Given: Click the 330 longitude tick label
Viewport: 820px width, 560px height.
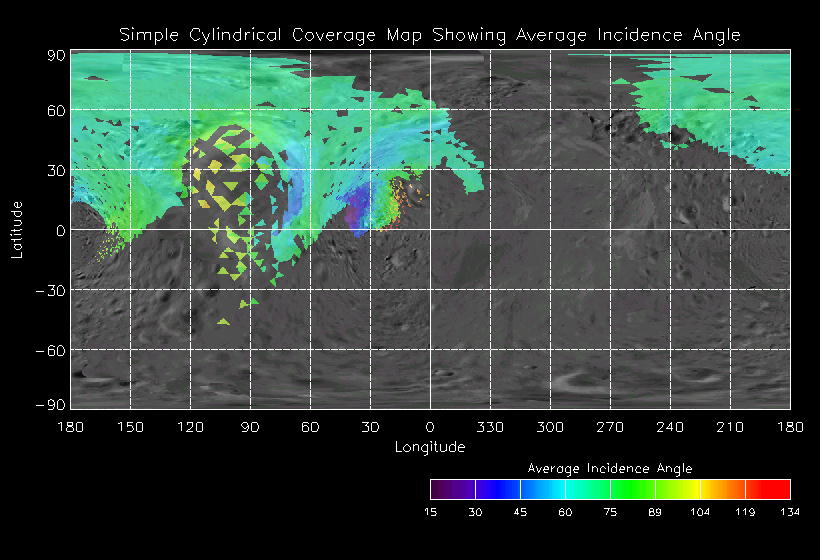Looking at the screenshot, I should coord(490,427).
